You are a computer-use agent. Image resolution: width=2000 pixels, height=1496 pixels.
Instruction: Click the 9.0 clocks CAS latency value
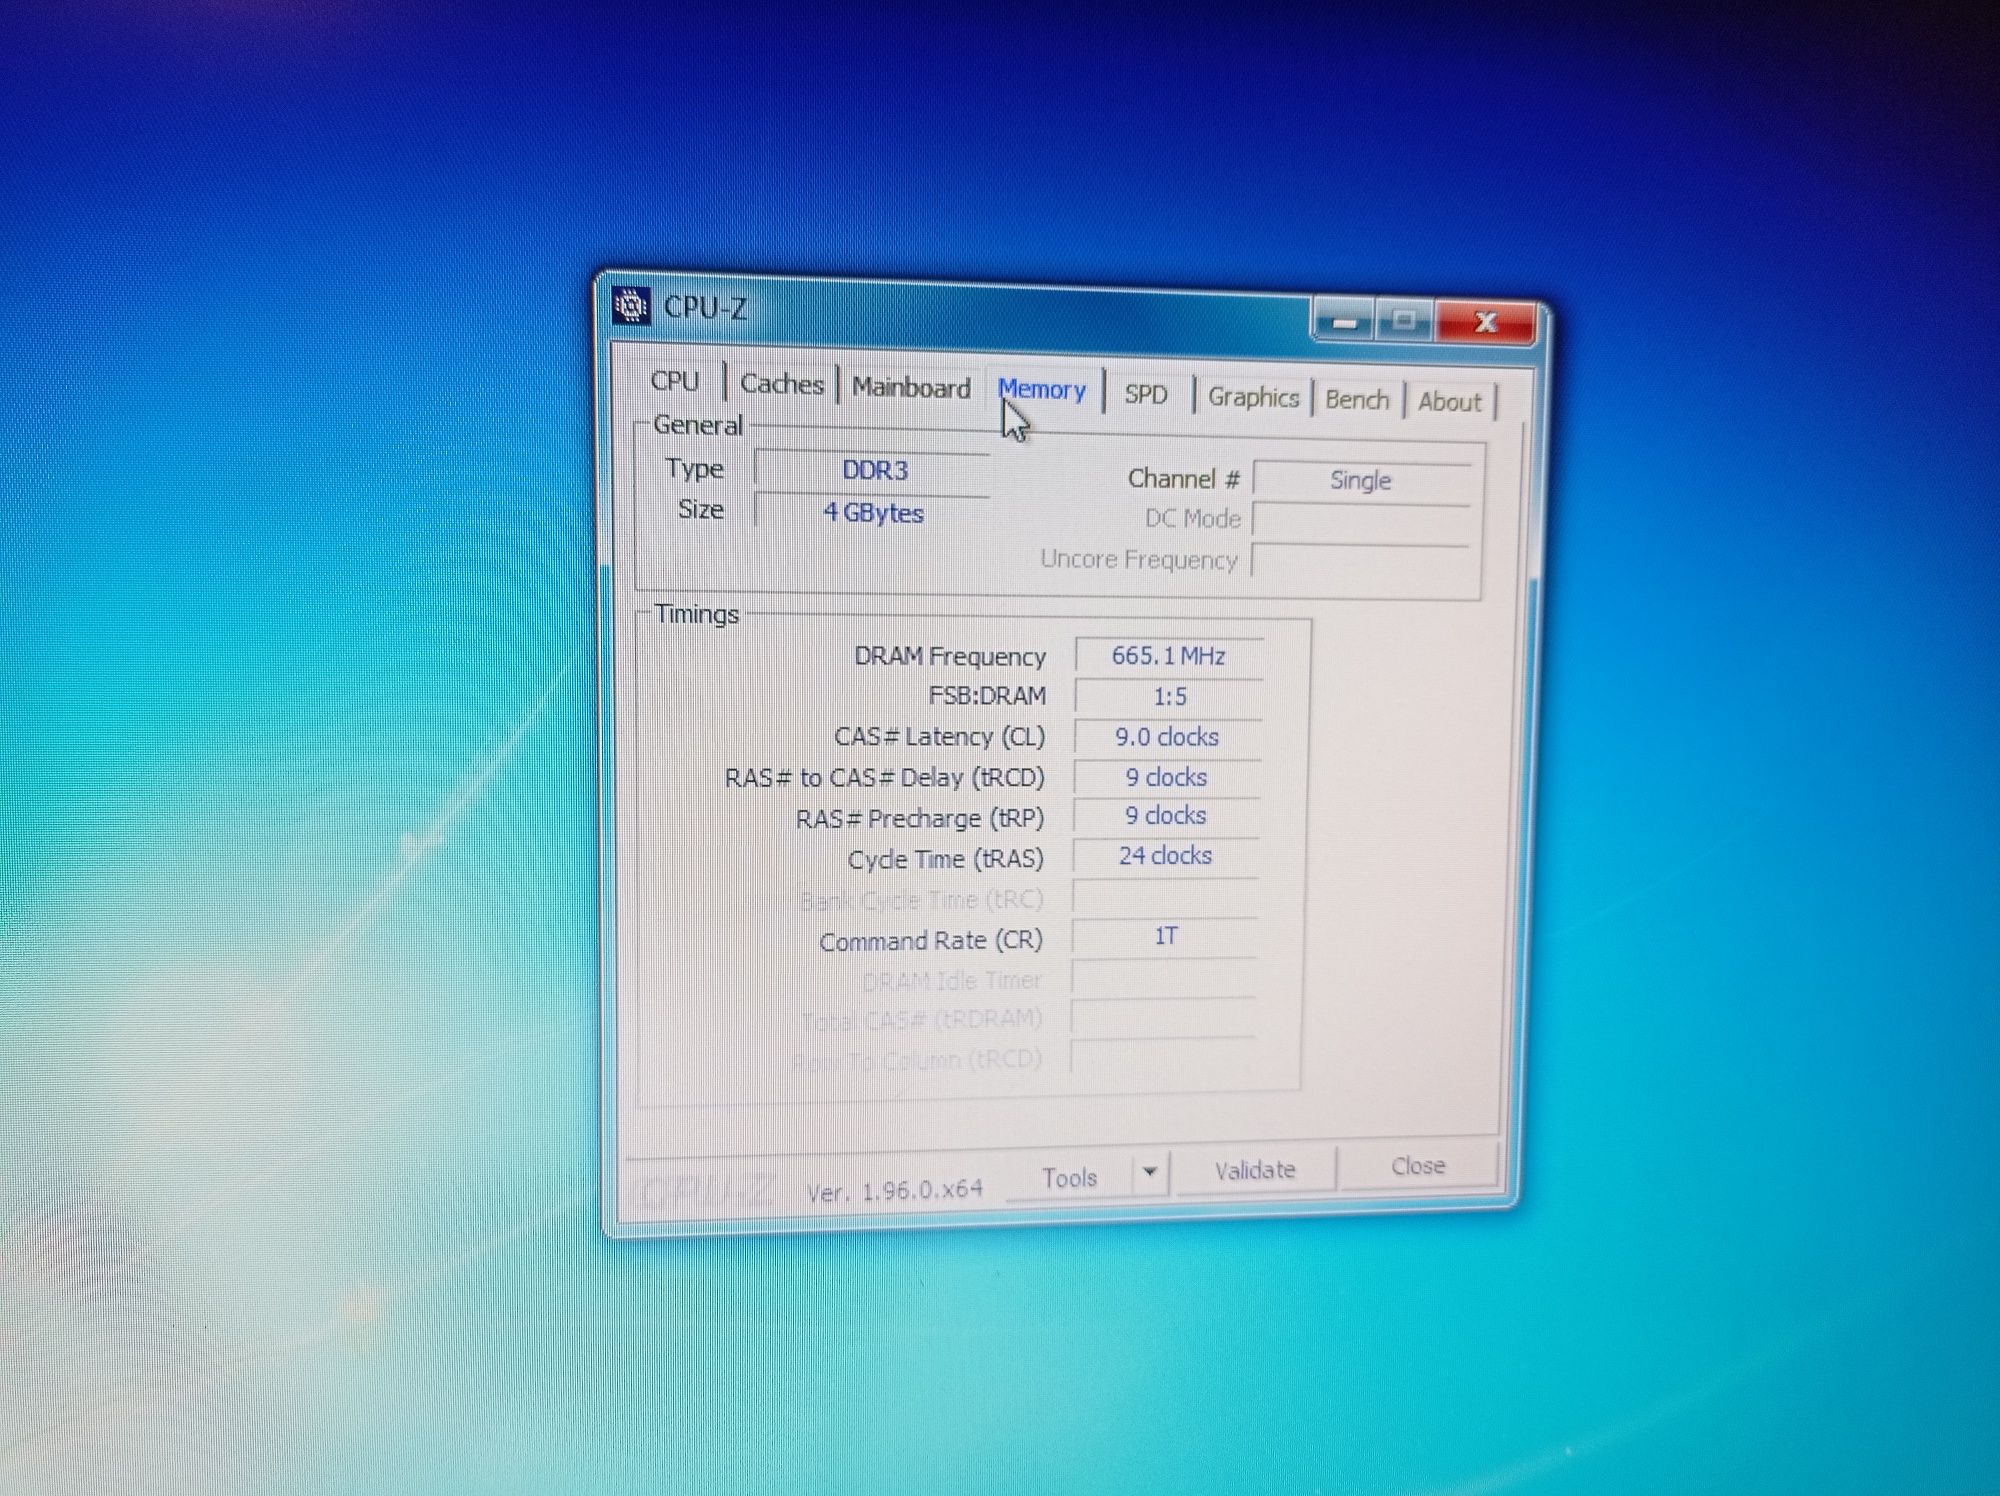1167,737
